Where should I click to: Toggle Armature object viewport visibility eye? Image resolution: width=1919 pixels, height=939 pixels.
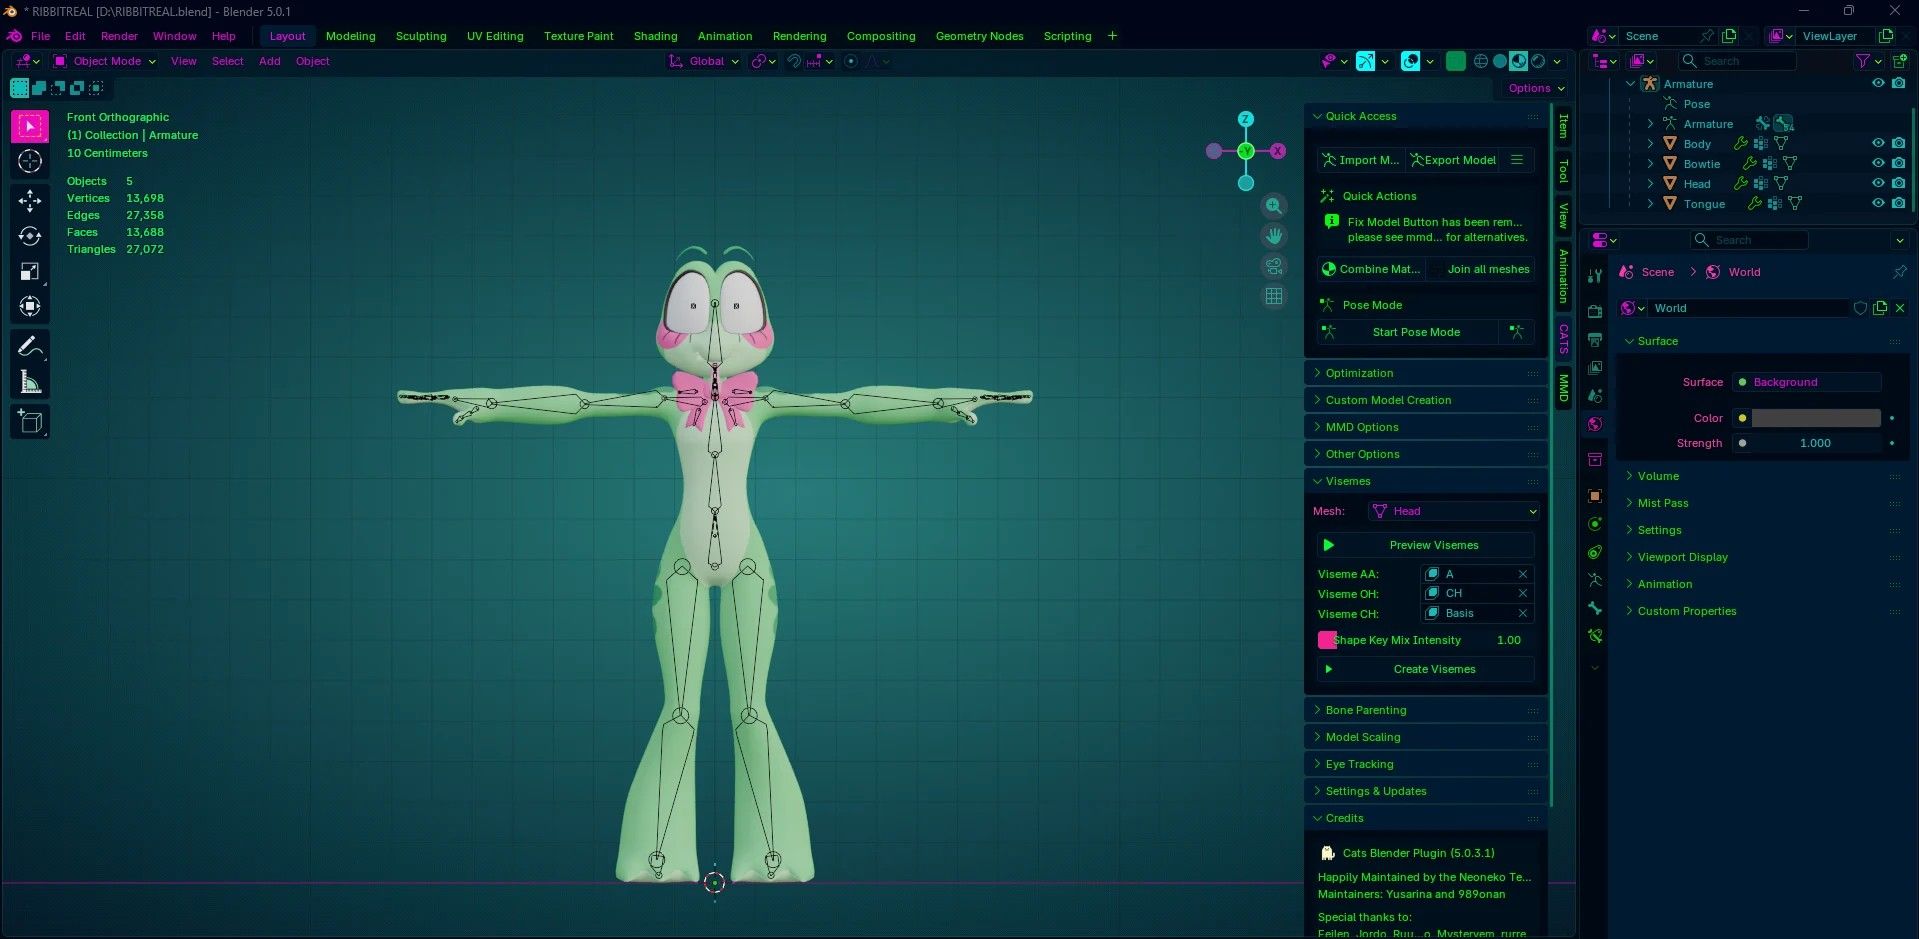[1878, 83]
